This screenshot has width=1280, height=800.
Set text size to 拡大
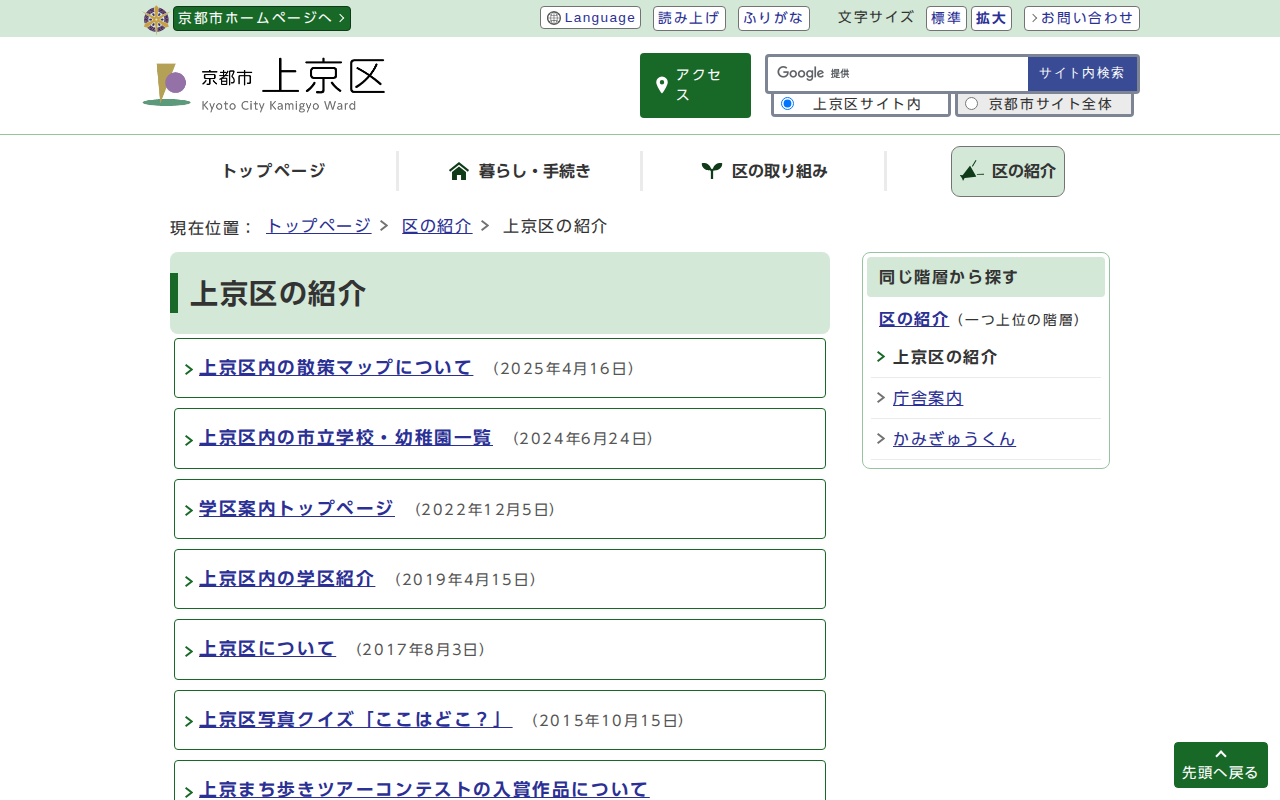tap(991, 18)
